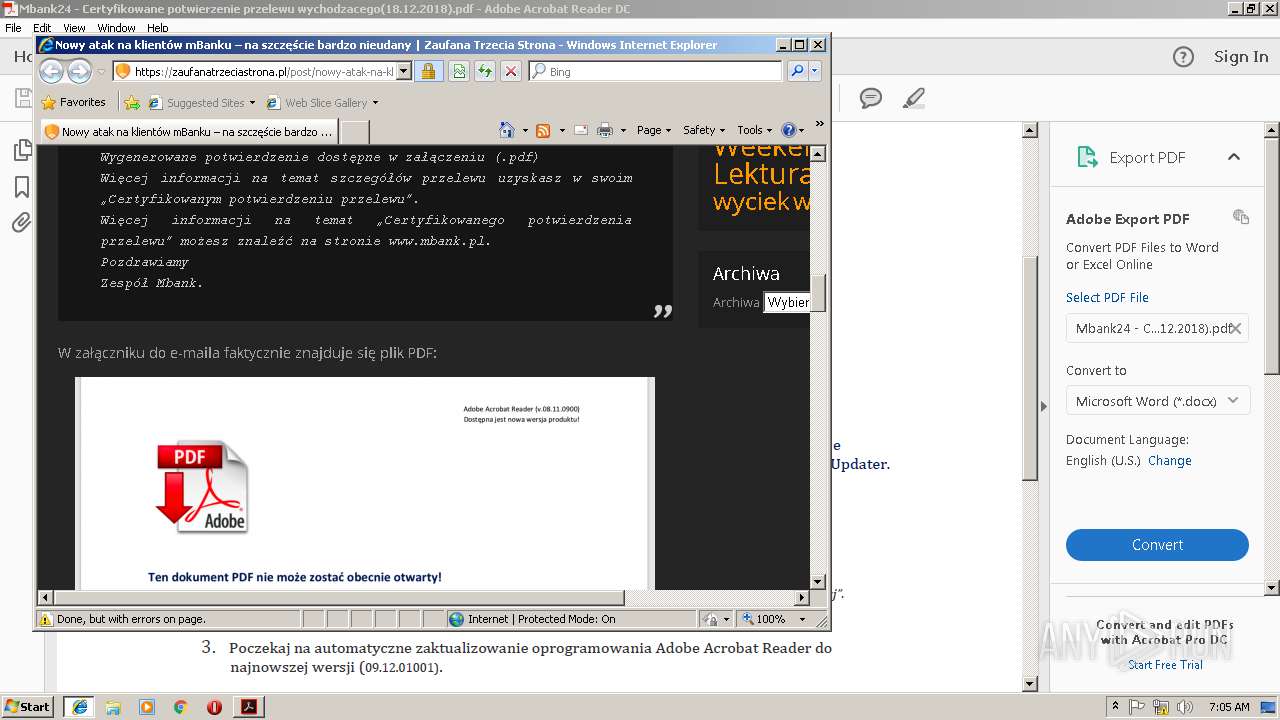Open the IE Help question mark icon
Image resolution: width=1280 pixels, height=720 pixels.
pos(790,130)
